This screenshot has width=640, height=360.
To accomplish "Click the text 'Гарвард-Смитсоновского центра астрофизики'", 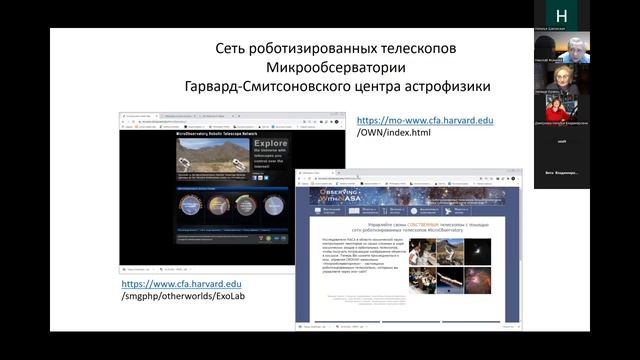I will tap(338, 86).
